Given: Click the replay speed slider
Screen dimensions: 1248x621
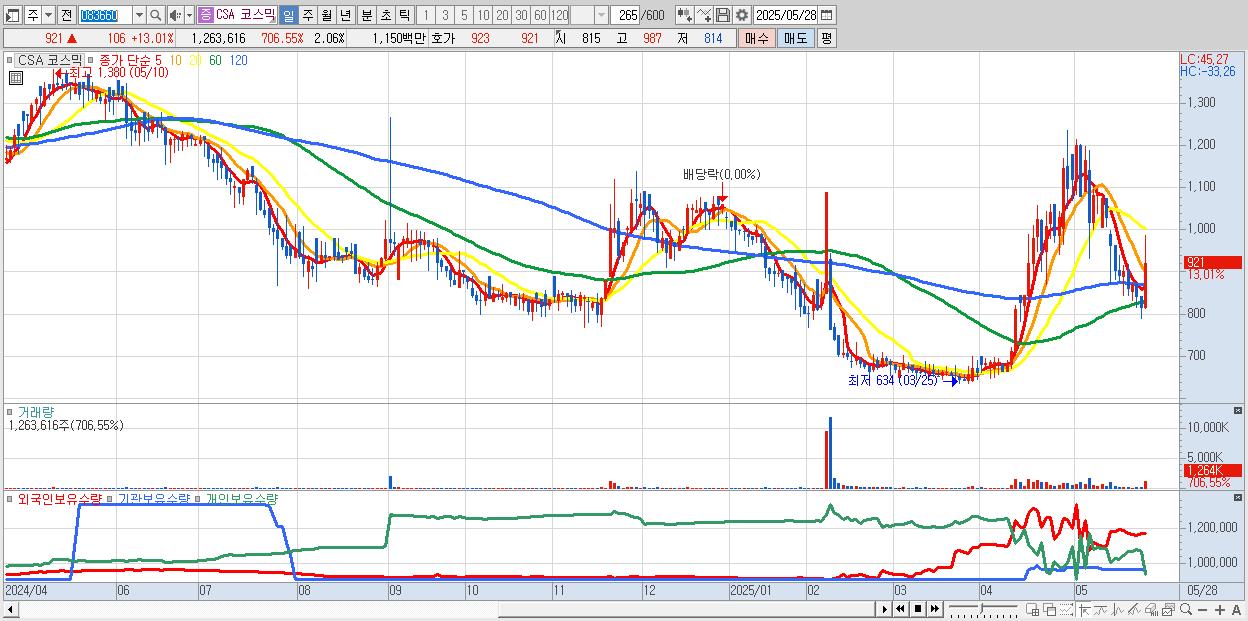Looking at the screenshot, I should click(983, 609).
